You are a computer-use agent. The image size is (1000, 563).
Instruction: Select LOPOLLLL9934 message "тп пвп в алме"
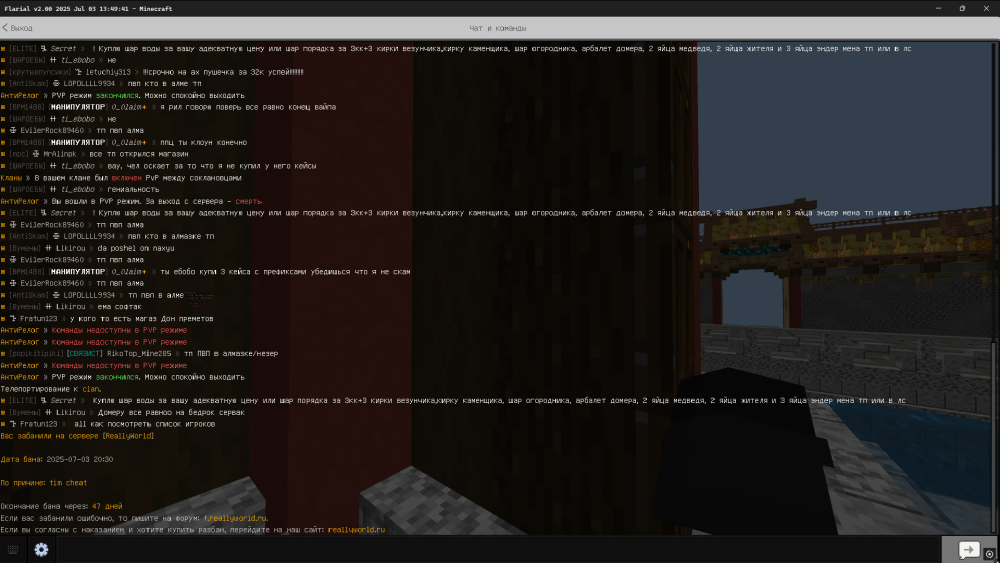pos(92,295)
